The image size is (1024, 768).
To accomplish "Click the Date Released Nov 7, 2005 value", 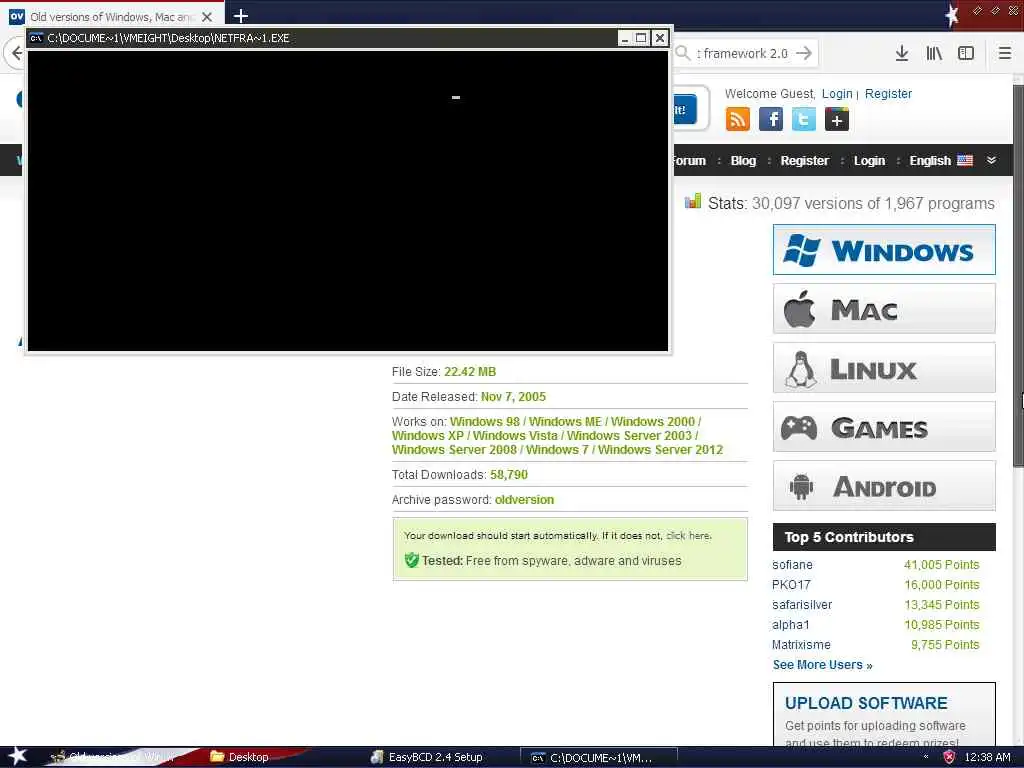I will click(x=513, y=396).
